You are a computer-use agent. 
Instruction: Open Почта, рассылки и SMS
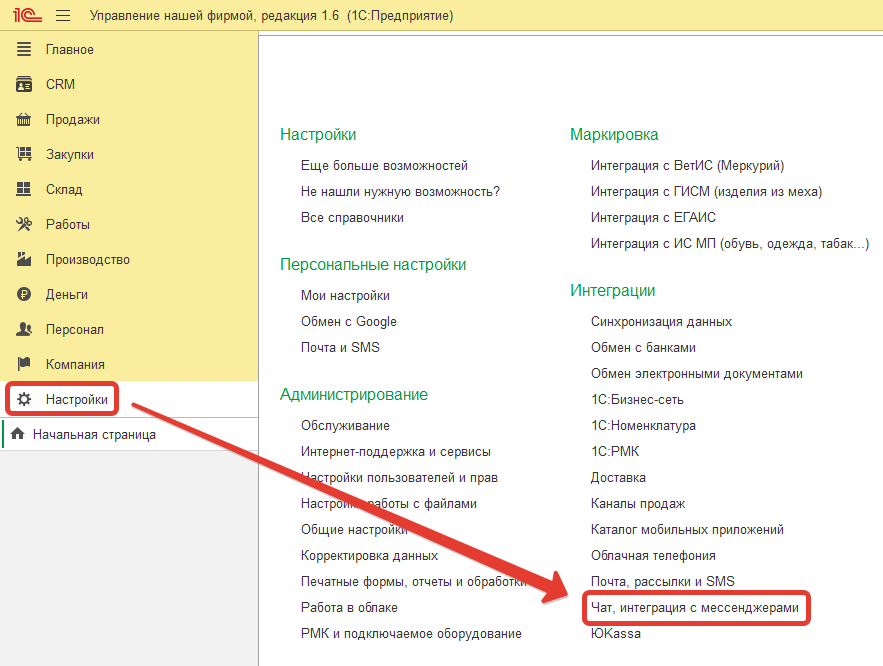tap(663, 581)
